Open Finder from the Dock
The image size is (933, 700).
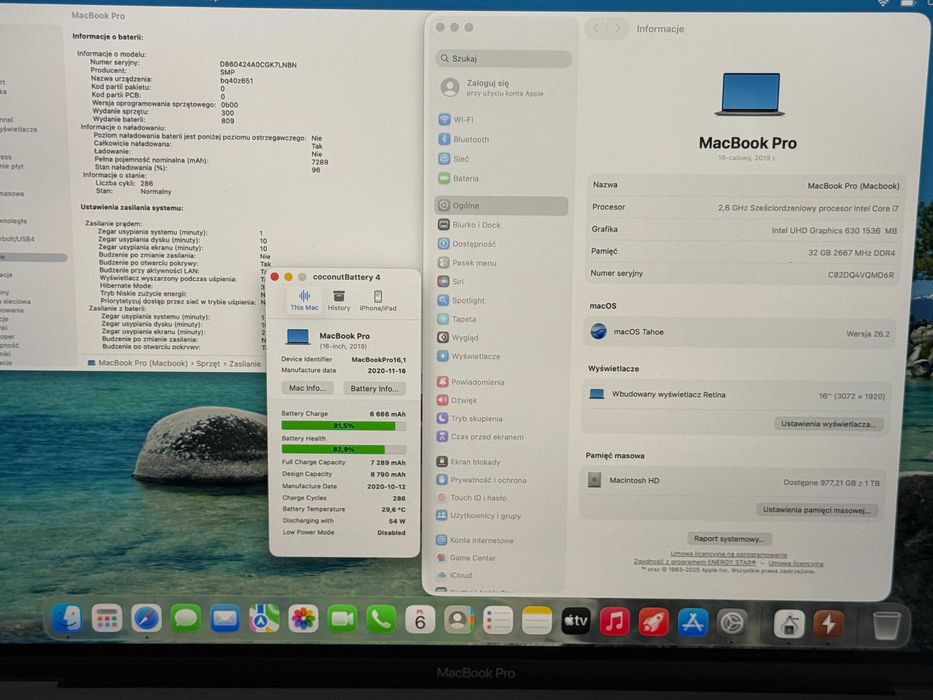(x=67, y=619)
